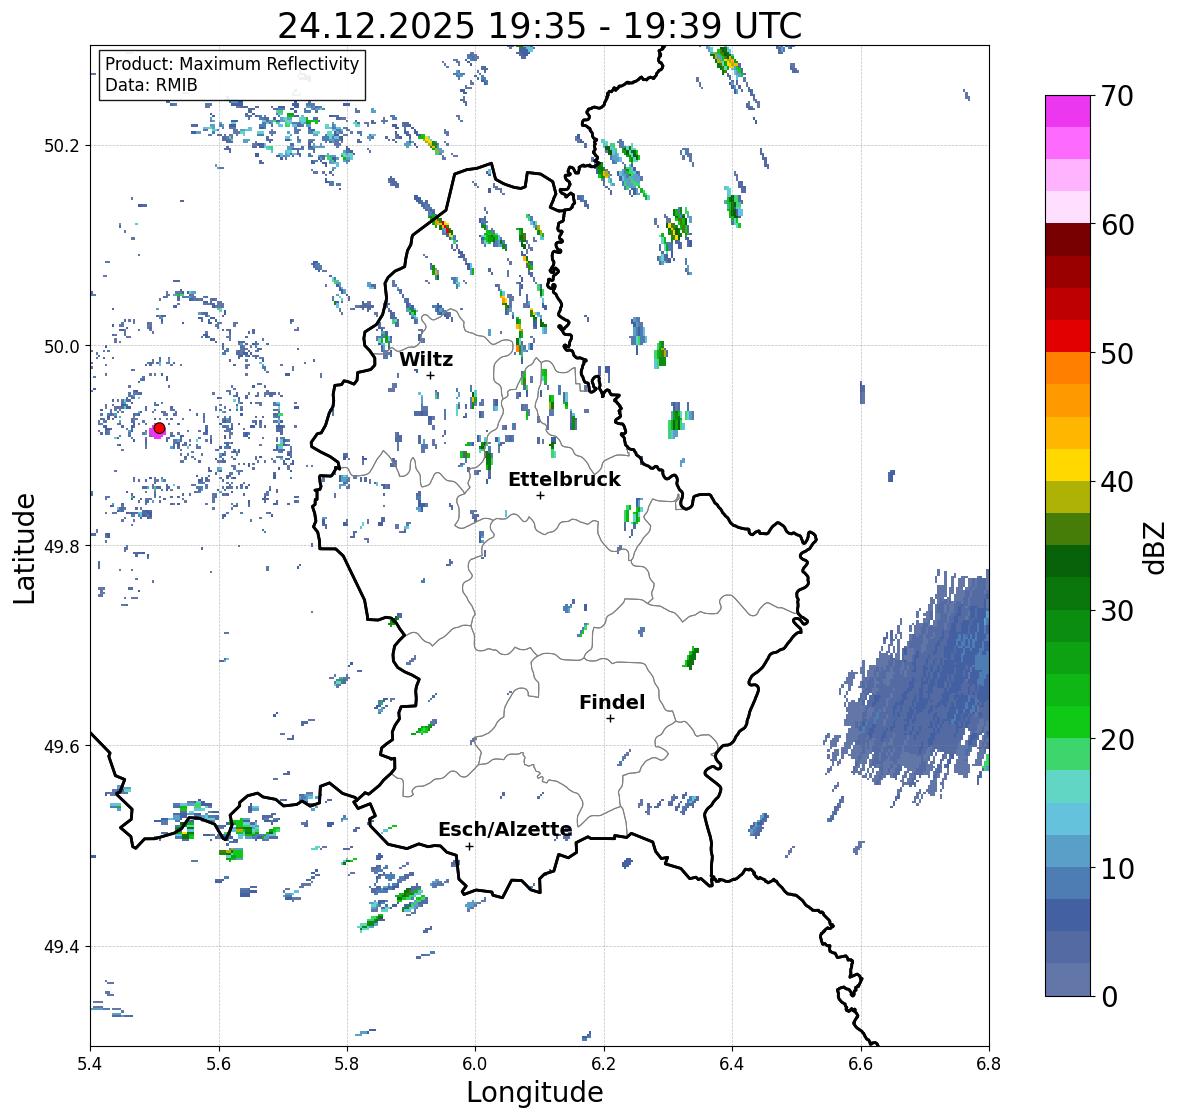Click the 30 label on the dBZ colorbar

[x=1116, y=611]
